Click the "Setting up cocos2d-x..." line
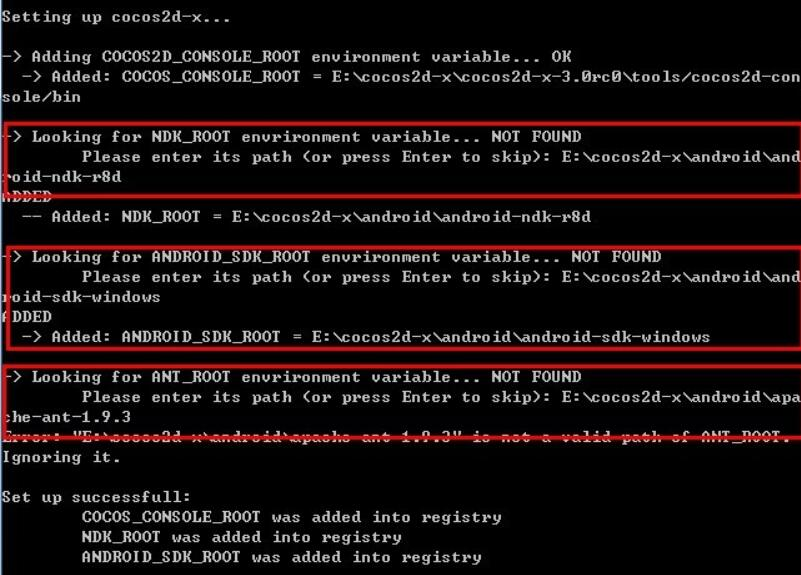801x575 pixels. (115, 18)
